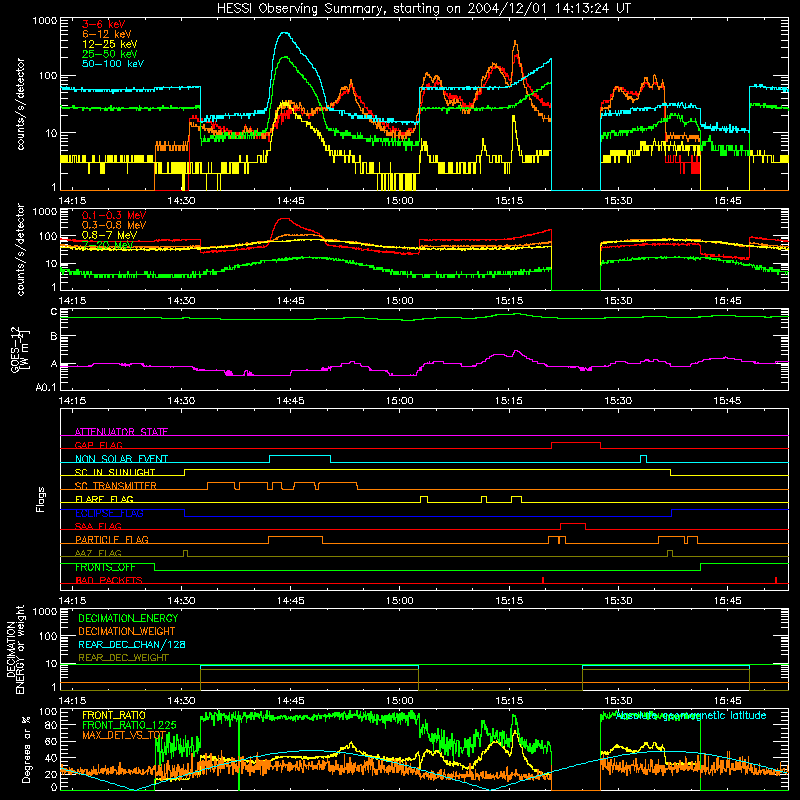Click the 0.3-0.8 MeV legend label

click(x=114, y=225)
